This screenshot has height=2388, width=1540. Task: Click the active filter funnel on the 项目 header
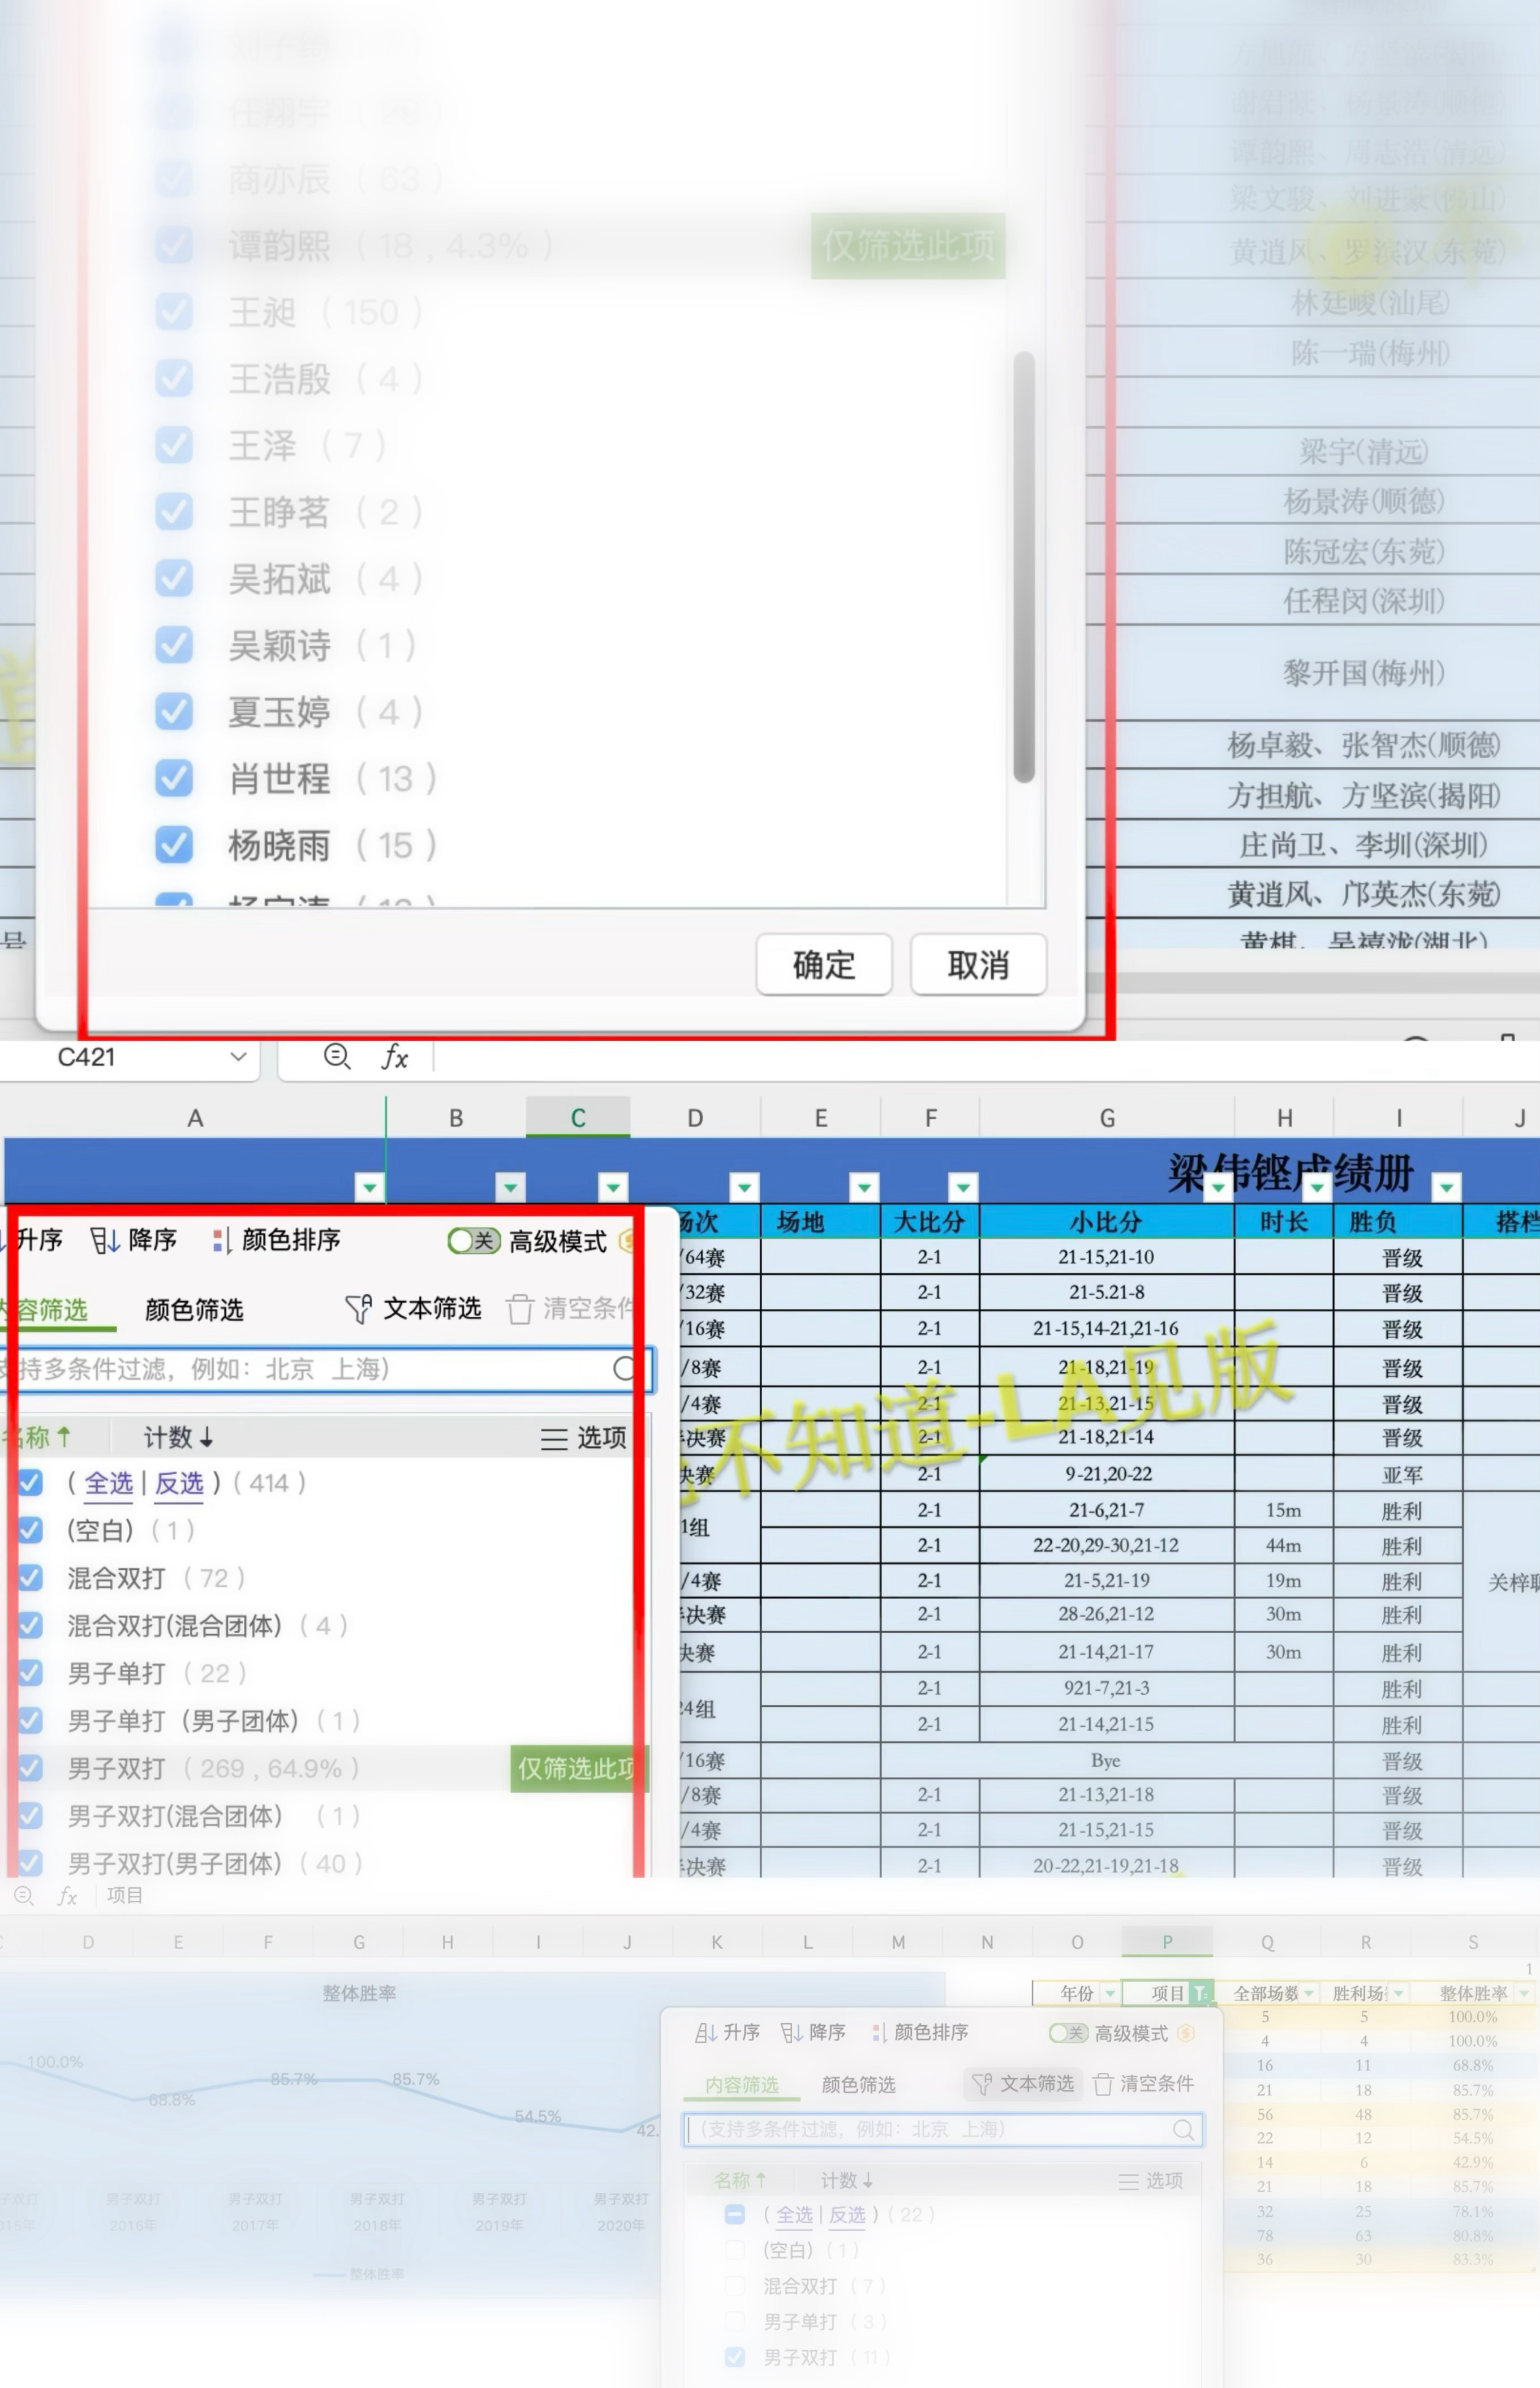(1201, 1993)
